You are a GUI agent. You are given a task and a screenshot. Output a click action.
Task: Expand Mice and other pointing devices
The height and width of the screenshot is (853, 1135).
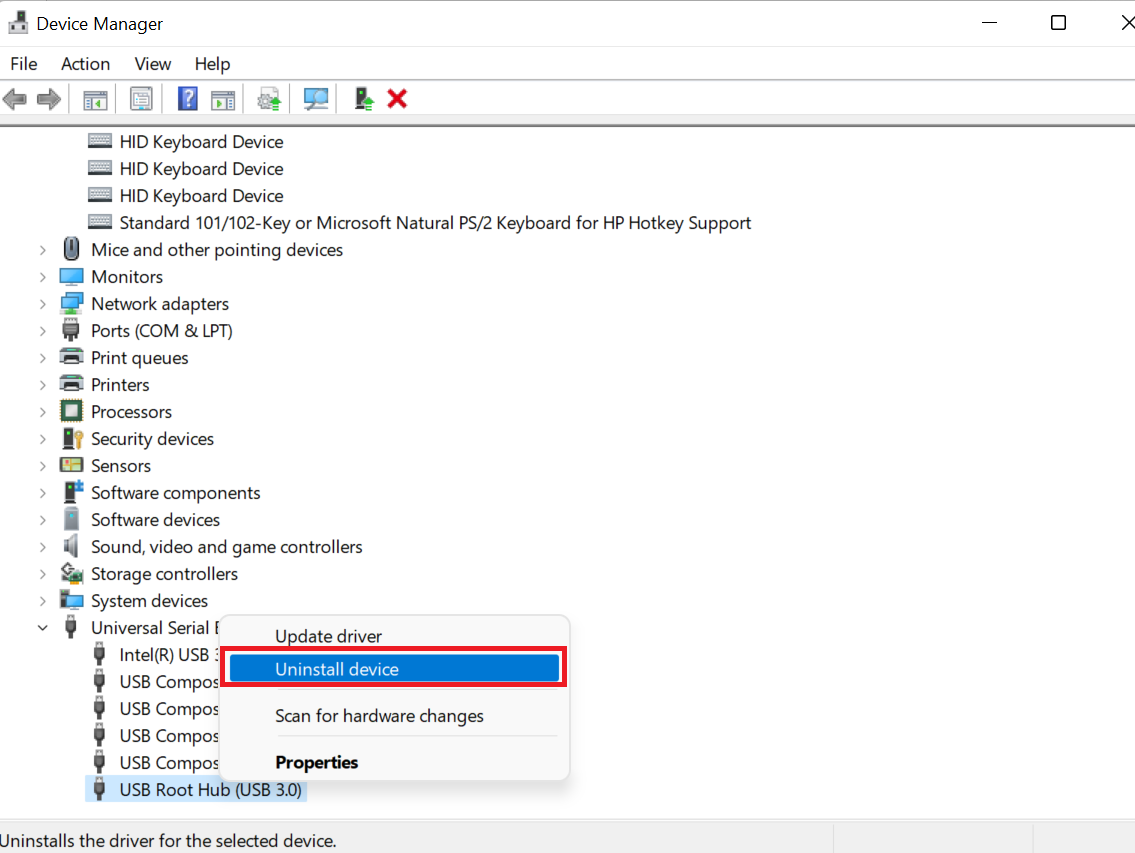(x=43, y=250)
